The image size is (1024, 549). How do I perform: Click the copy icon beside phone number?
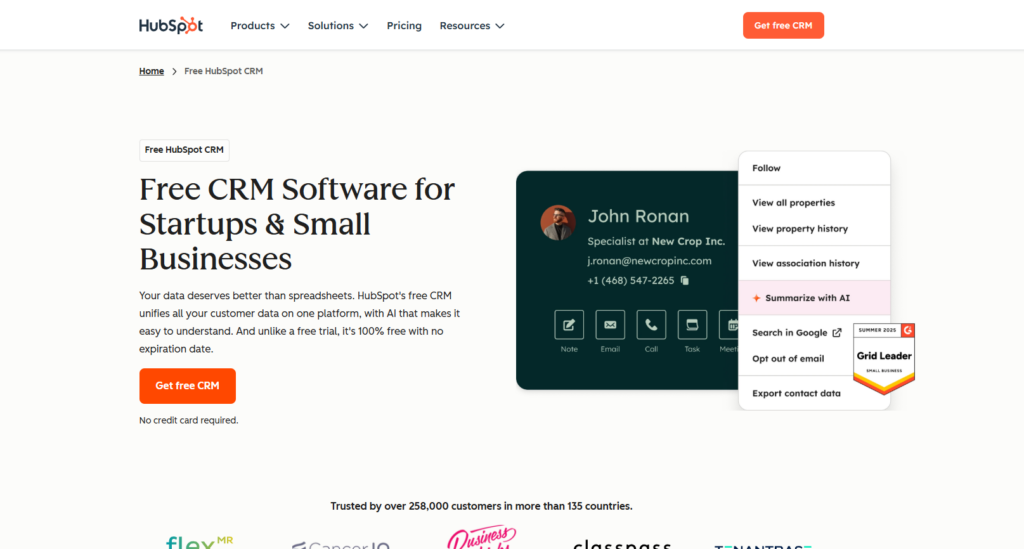point(685,281)
